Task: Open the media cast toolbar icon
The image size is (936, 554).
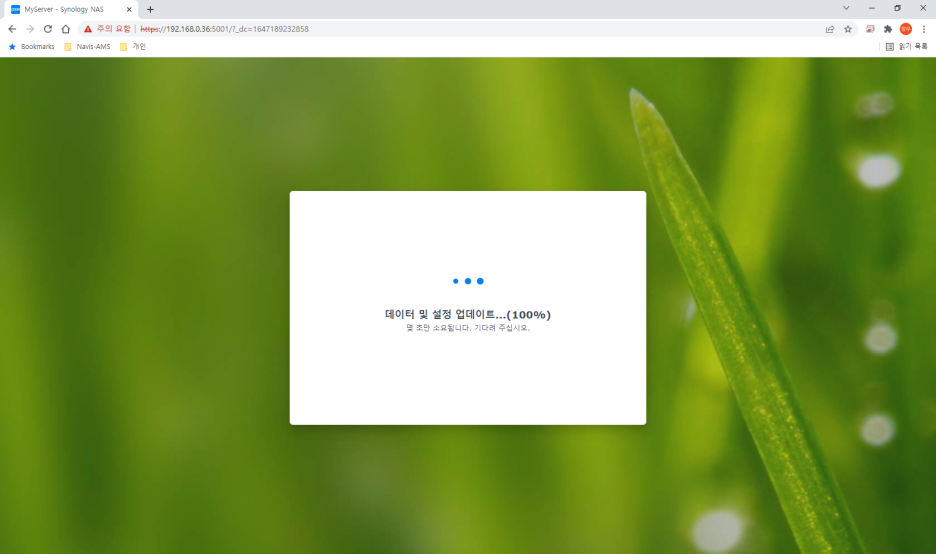Action: click(870, 29)
